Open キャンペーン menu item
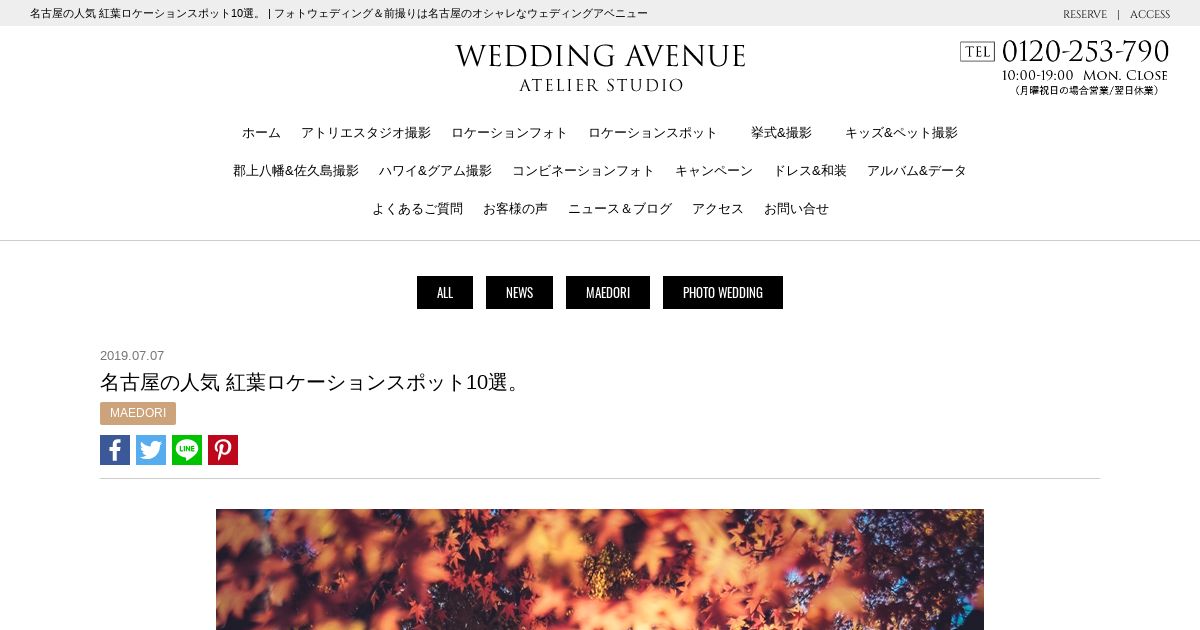This screenshot has height=630, width=1200. click(714, 171)
